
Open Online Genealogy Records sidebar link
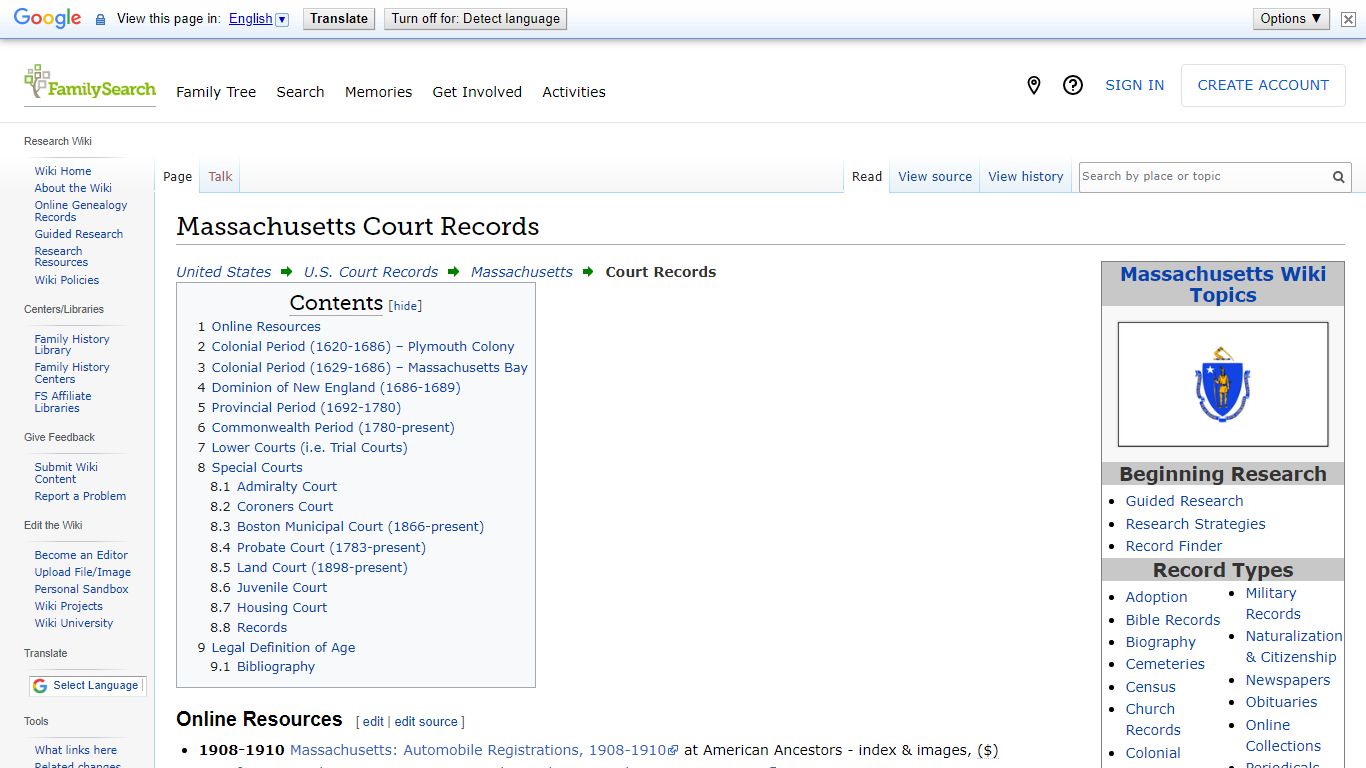[x=81, y=211]
